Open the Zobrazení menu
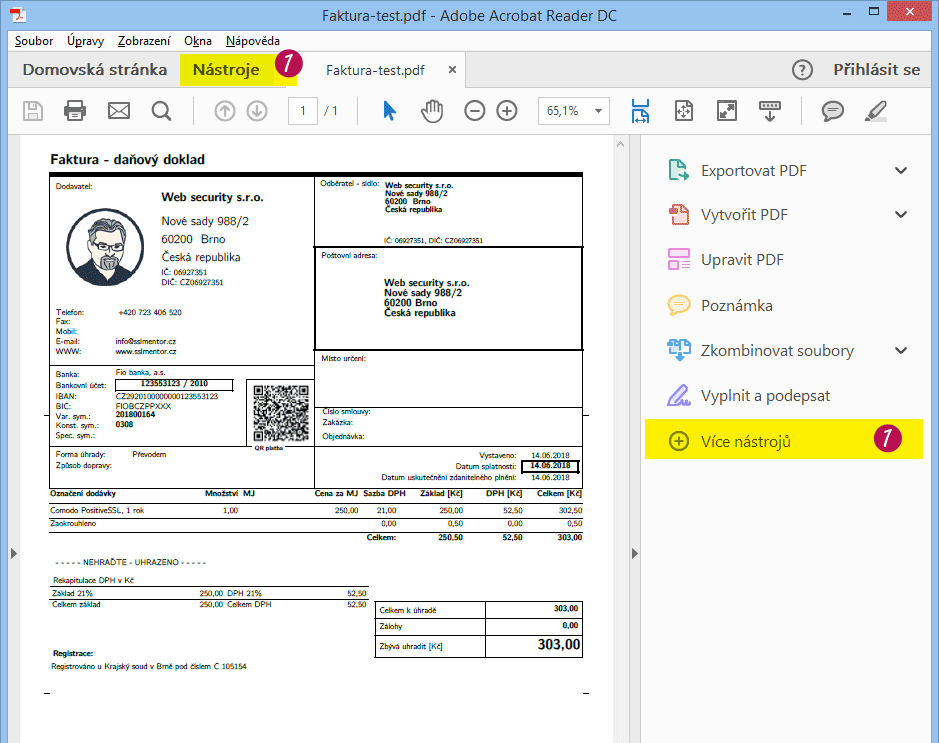This screenshot has height=743, width=939. (144, 41)
